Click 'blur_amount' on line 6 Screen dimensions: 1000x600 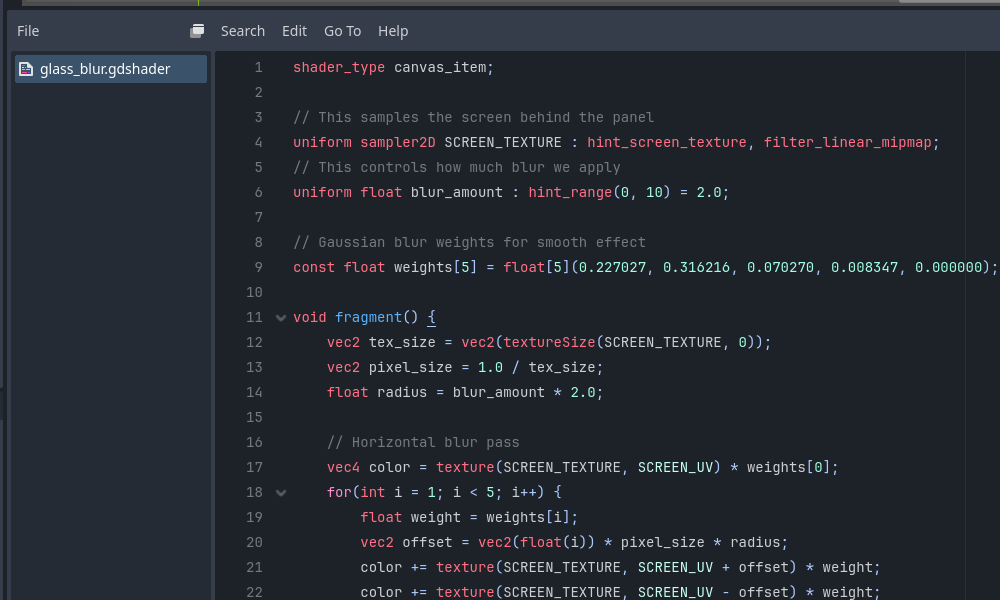(457, 193)
